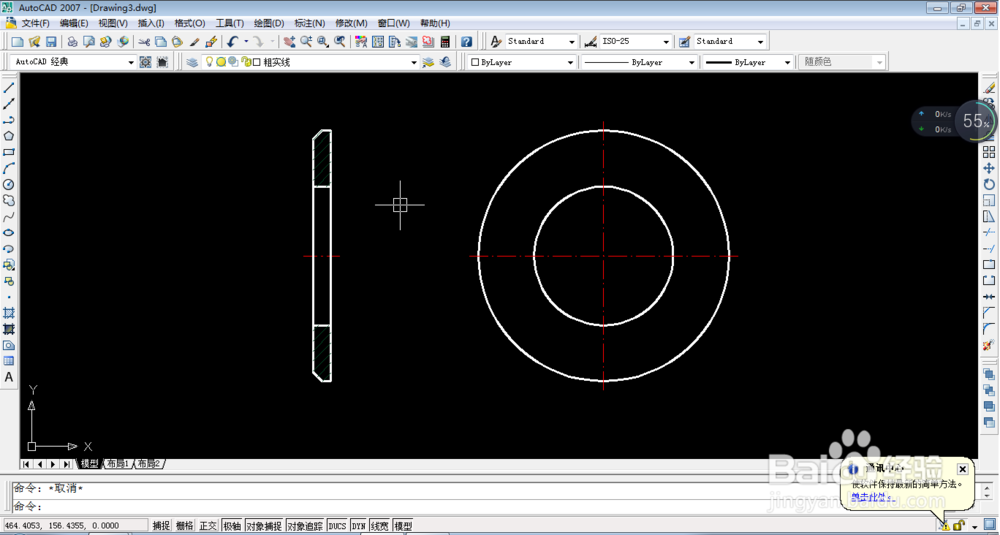This screenshot has width=1000, height=535.
Task: Select the Line drawing tool
Action: click(9, 88)
